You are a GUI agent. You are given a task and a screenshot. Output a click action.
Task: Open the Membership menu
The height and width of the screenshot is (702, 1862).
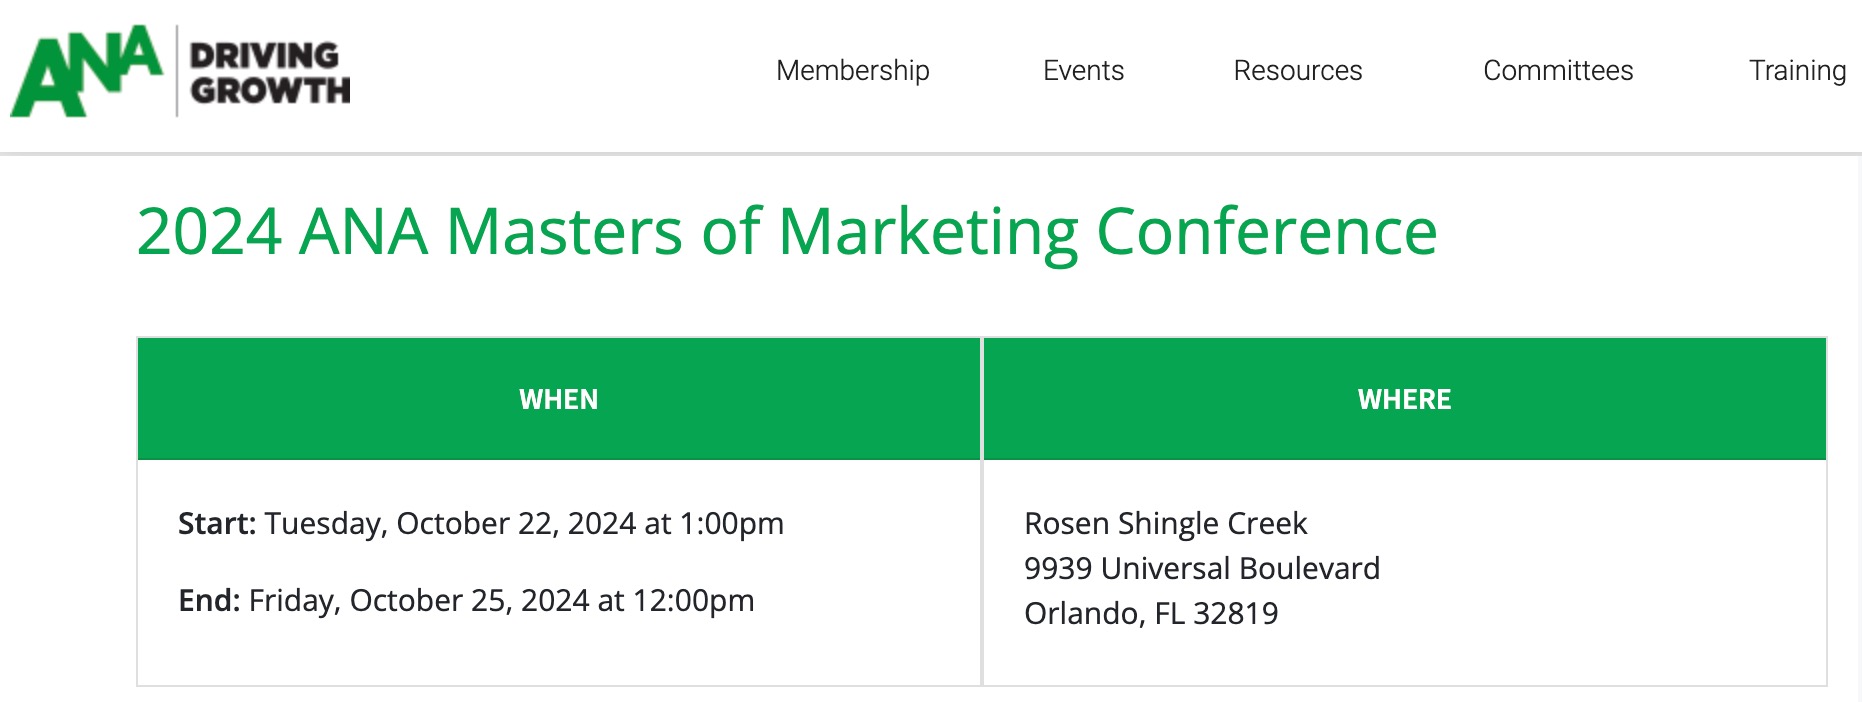coord(852,71)
